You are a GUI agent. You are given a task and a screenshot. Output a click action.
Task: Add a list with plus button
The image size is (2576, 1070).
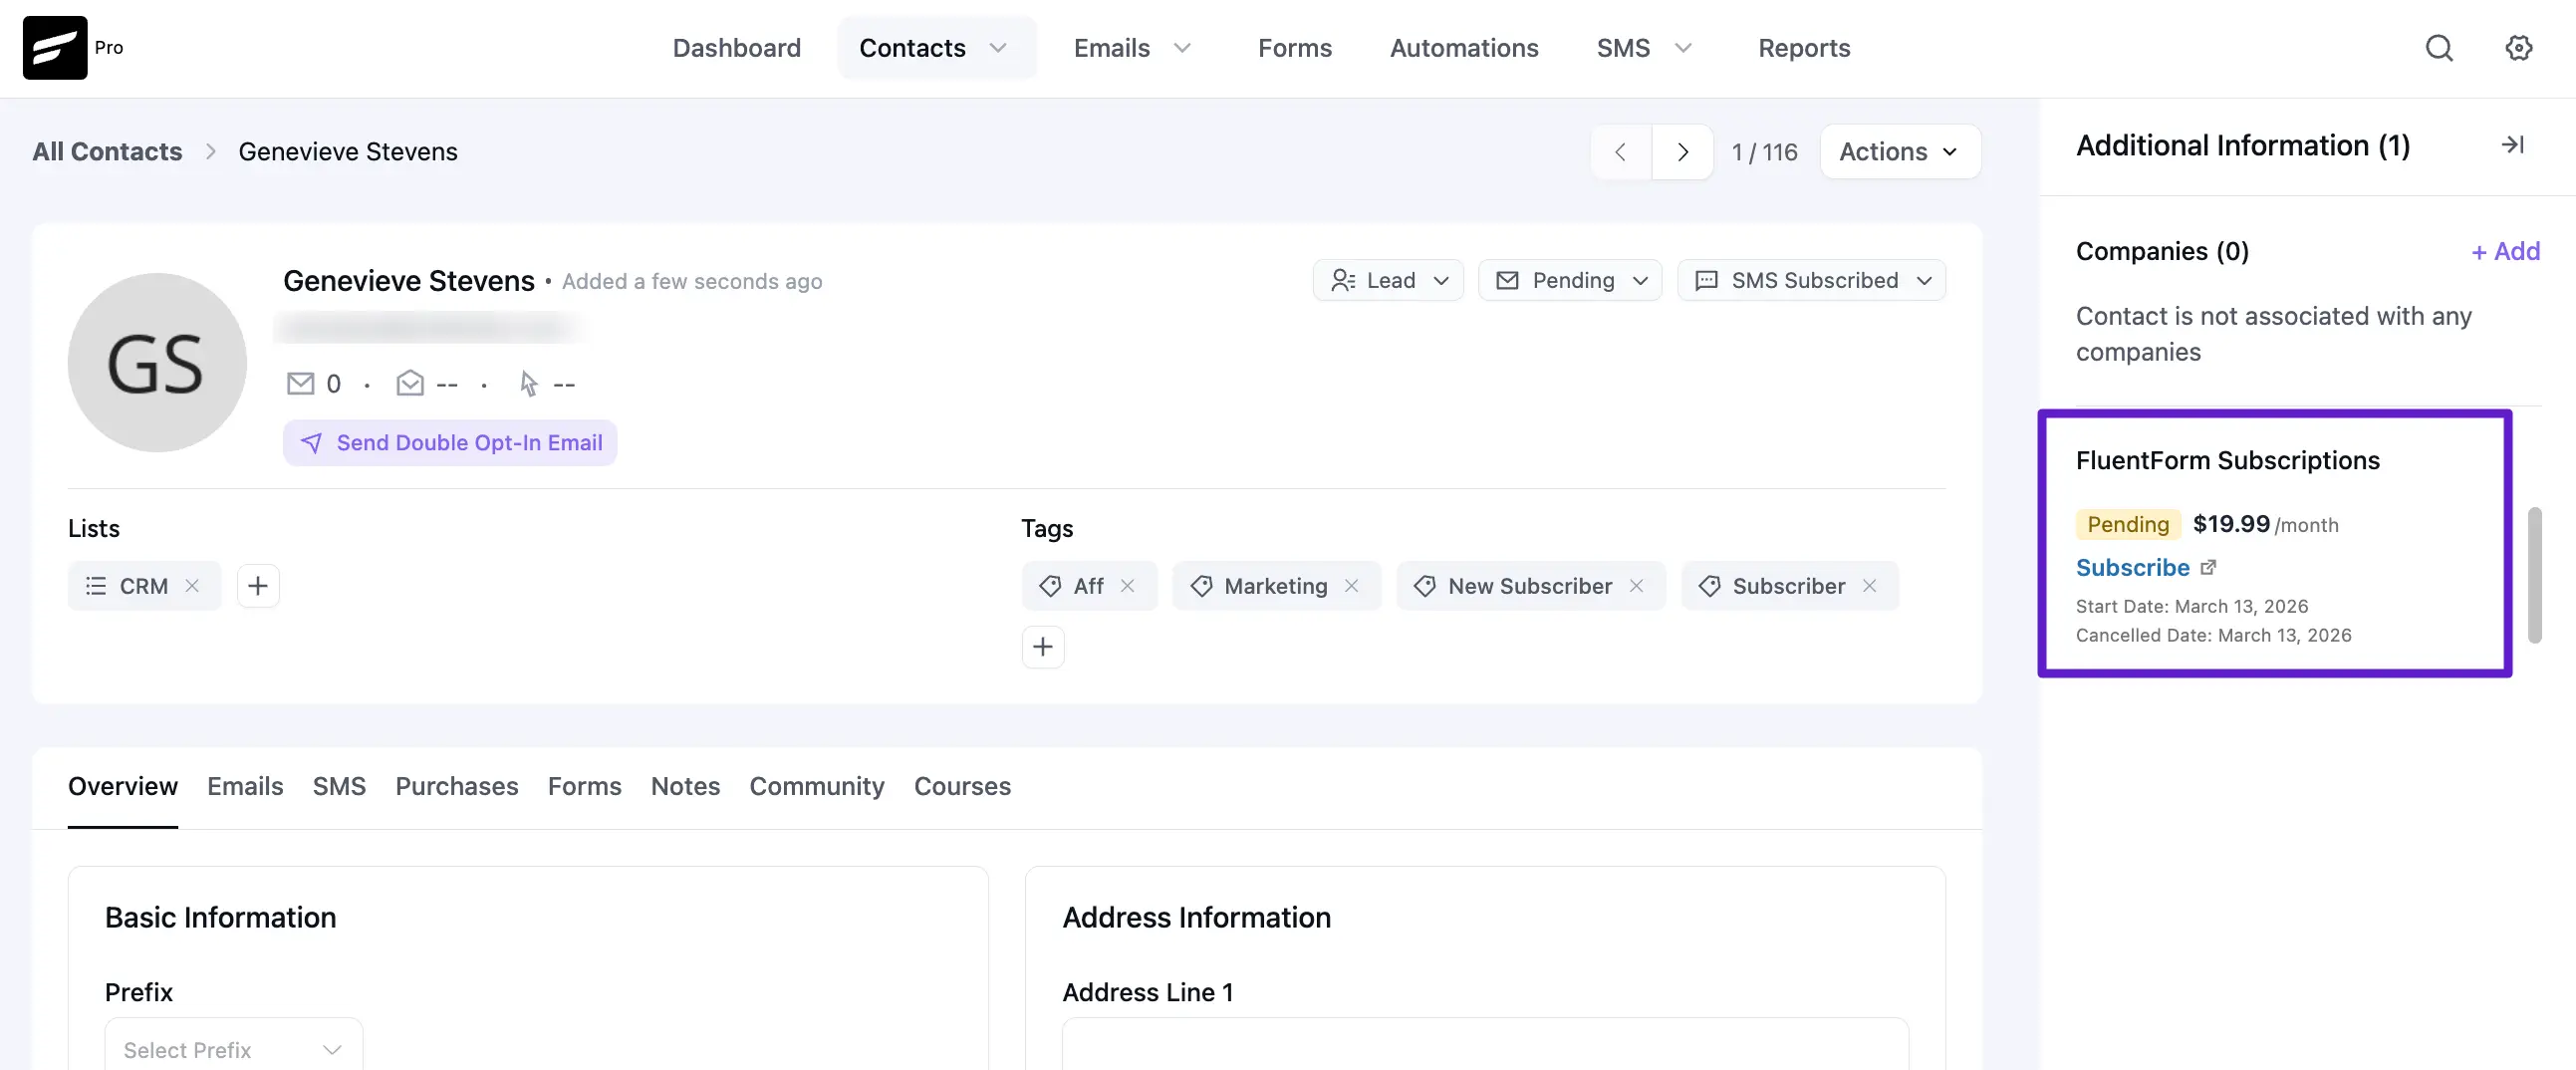(x=258, y=586)
